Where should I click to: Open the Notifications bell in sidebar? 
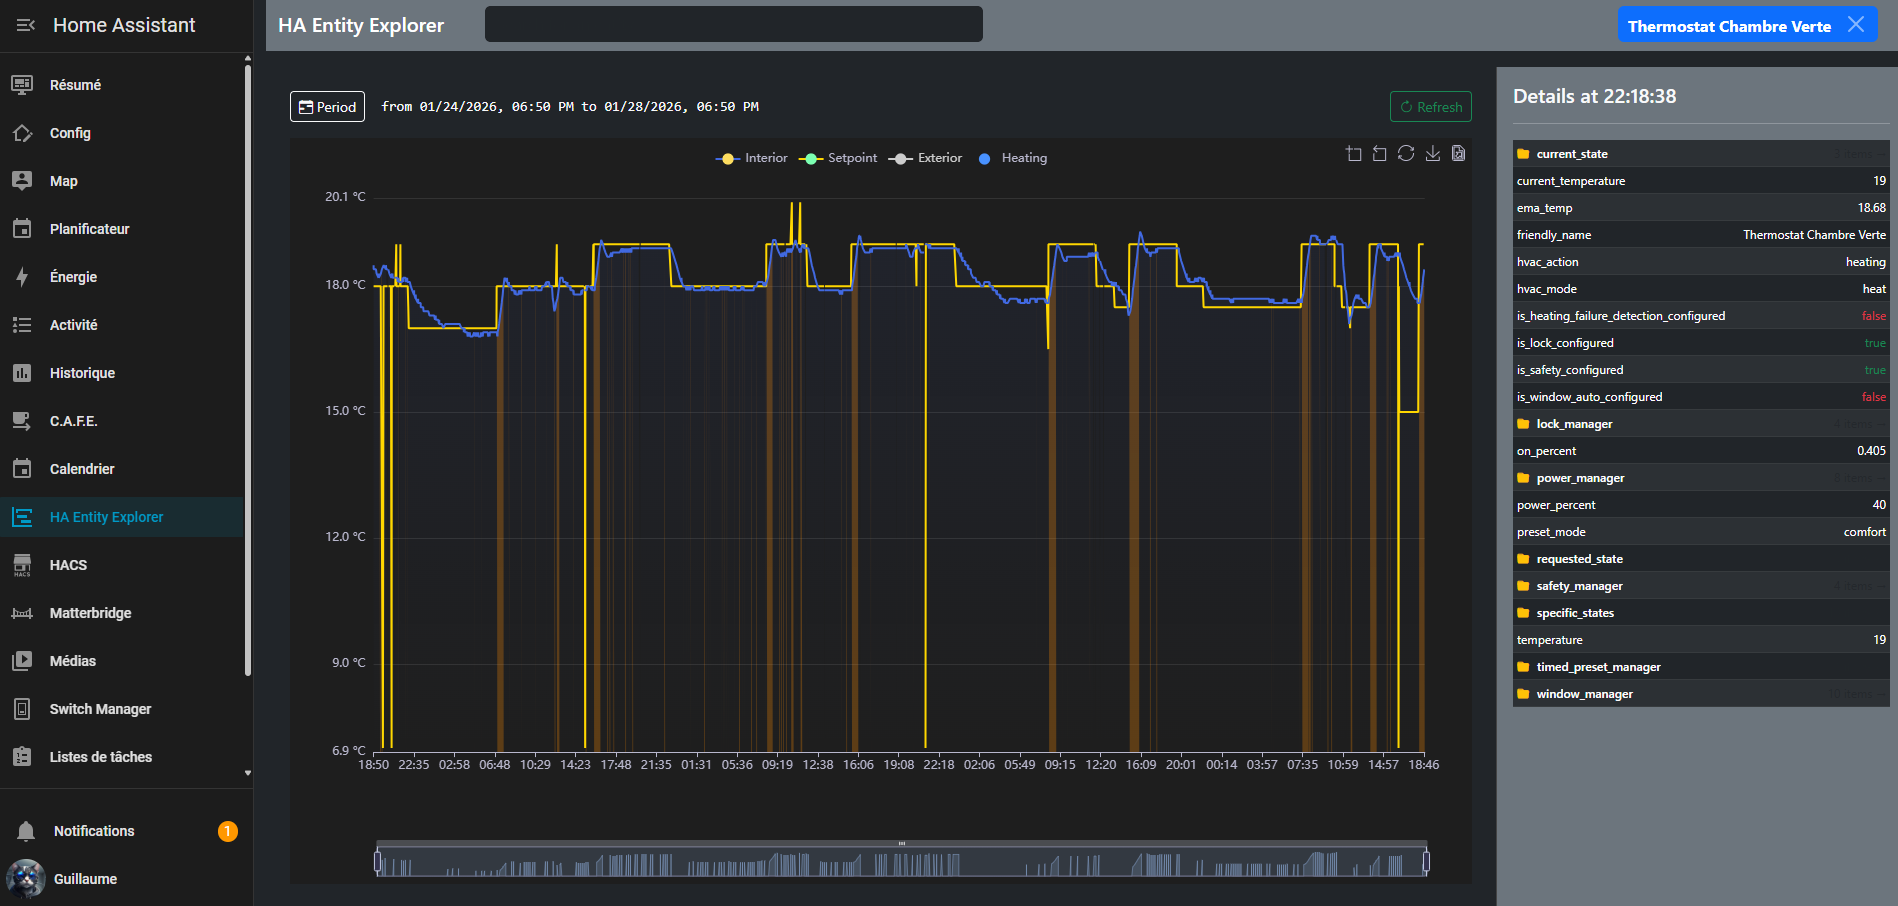point(27,831)
